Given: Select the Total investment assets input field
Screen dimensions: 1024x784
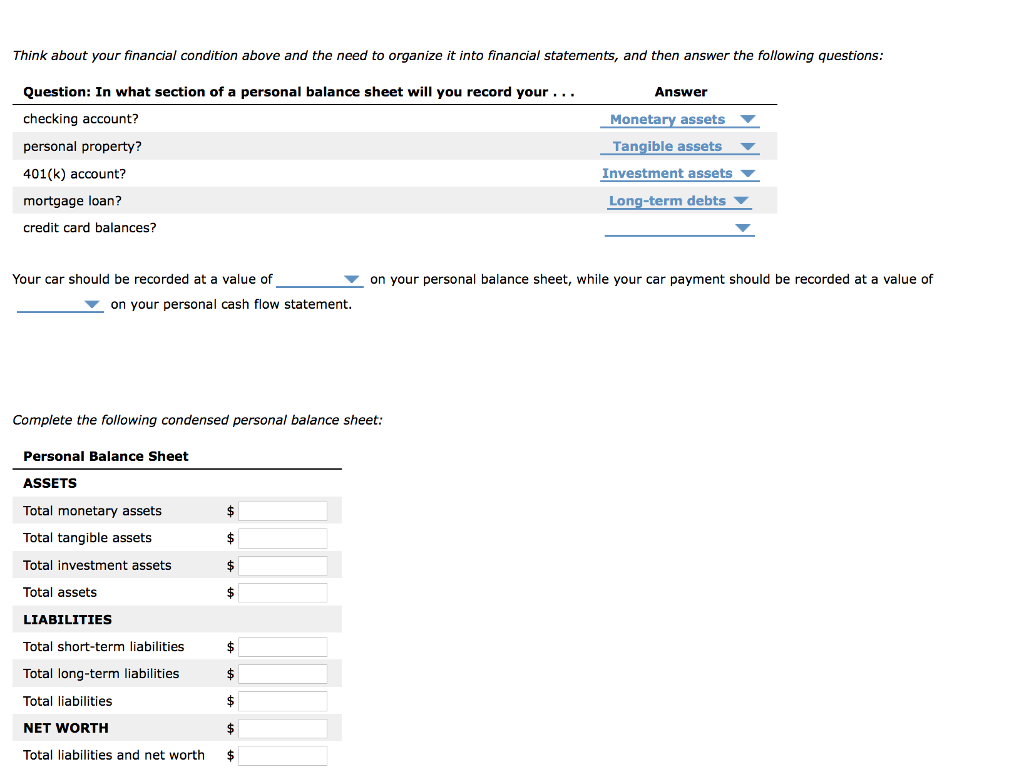Looking at the screenshot, I should pyautogui.click(x=283, y=566).
